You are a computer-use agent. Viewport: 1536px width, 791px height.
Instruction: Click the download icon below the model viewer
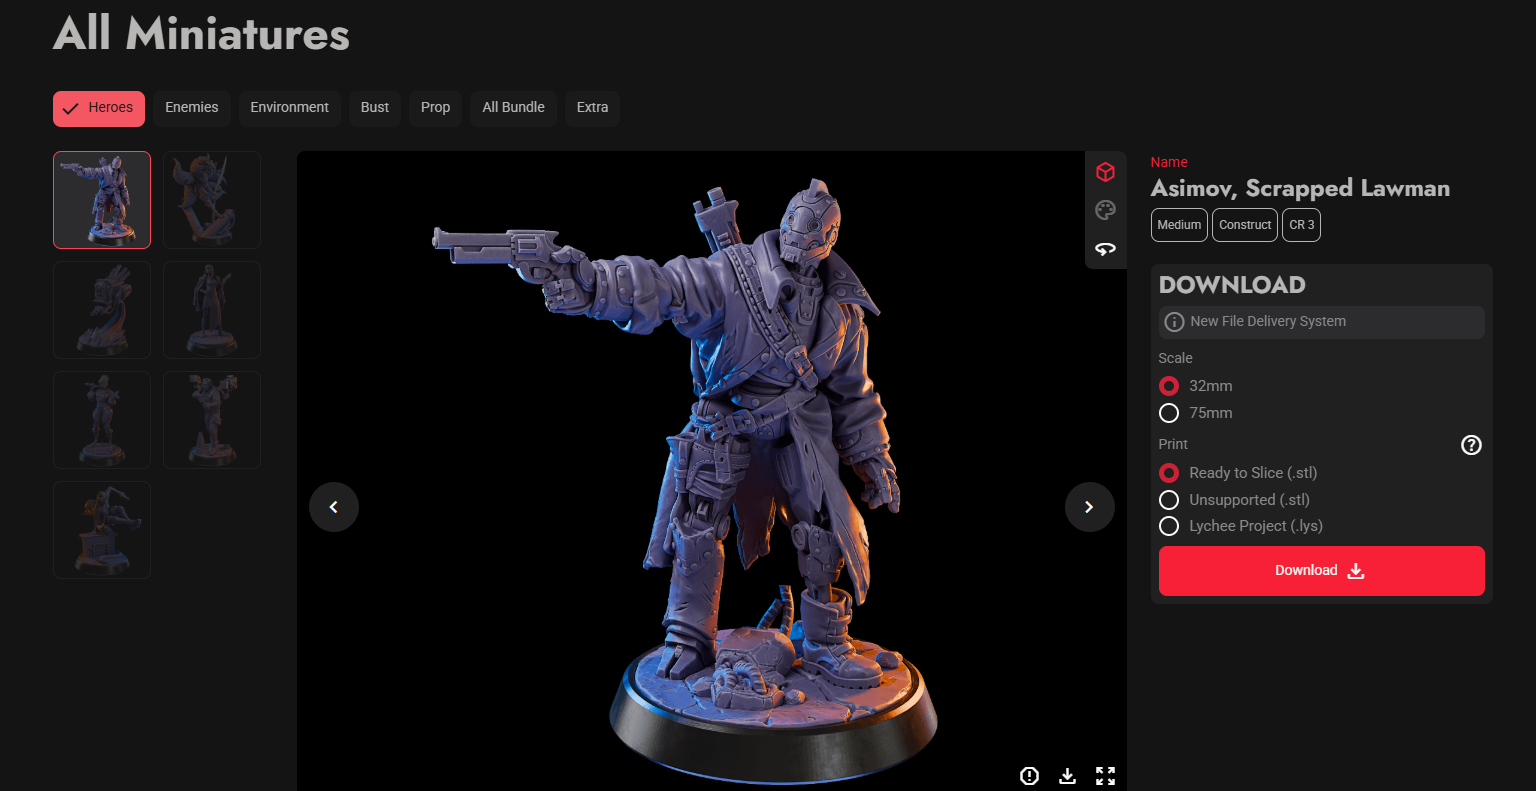point(1067,775)
